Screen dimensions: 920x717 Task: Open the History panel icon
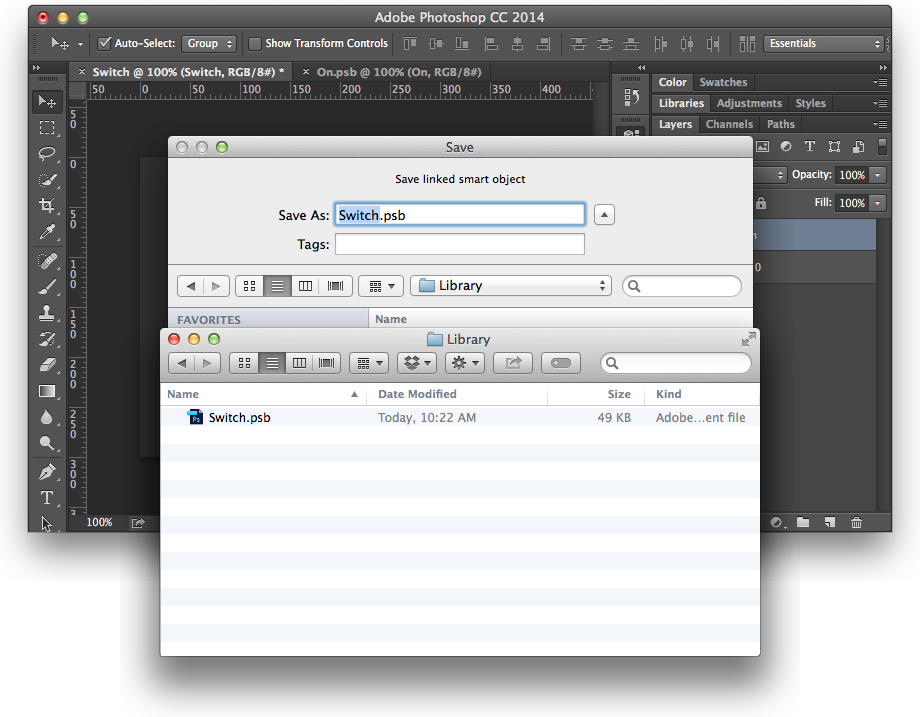(631, 97)
